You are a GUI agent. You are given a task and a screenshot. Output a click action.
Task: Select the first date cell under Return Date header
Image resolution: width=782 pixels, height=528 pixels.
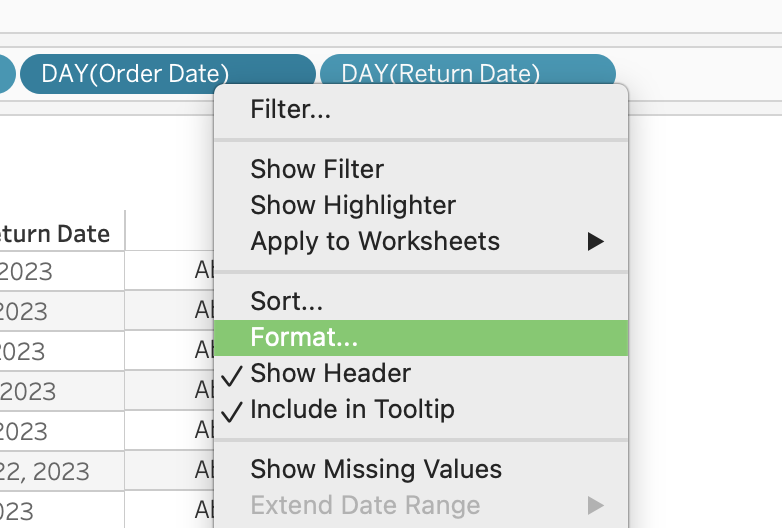tap(40, 271)
